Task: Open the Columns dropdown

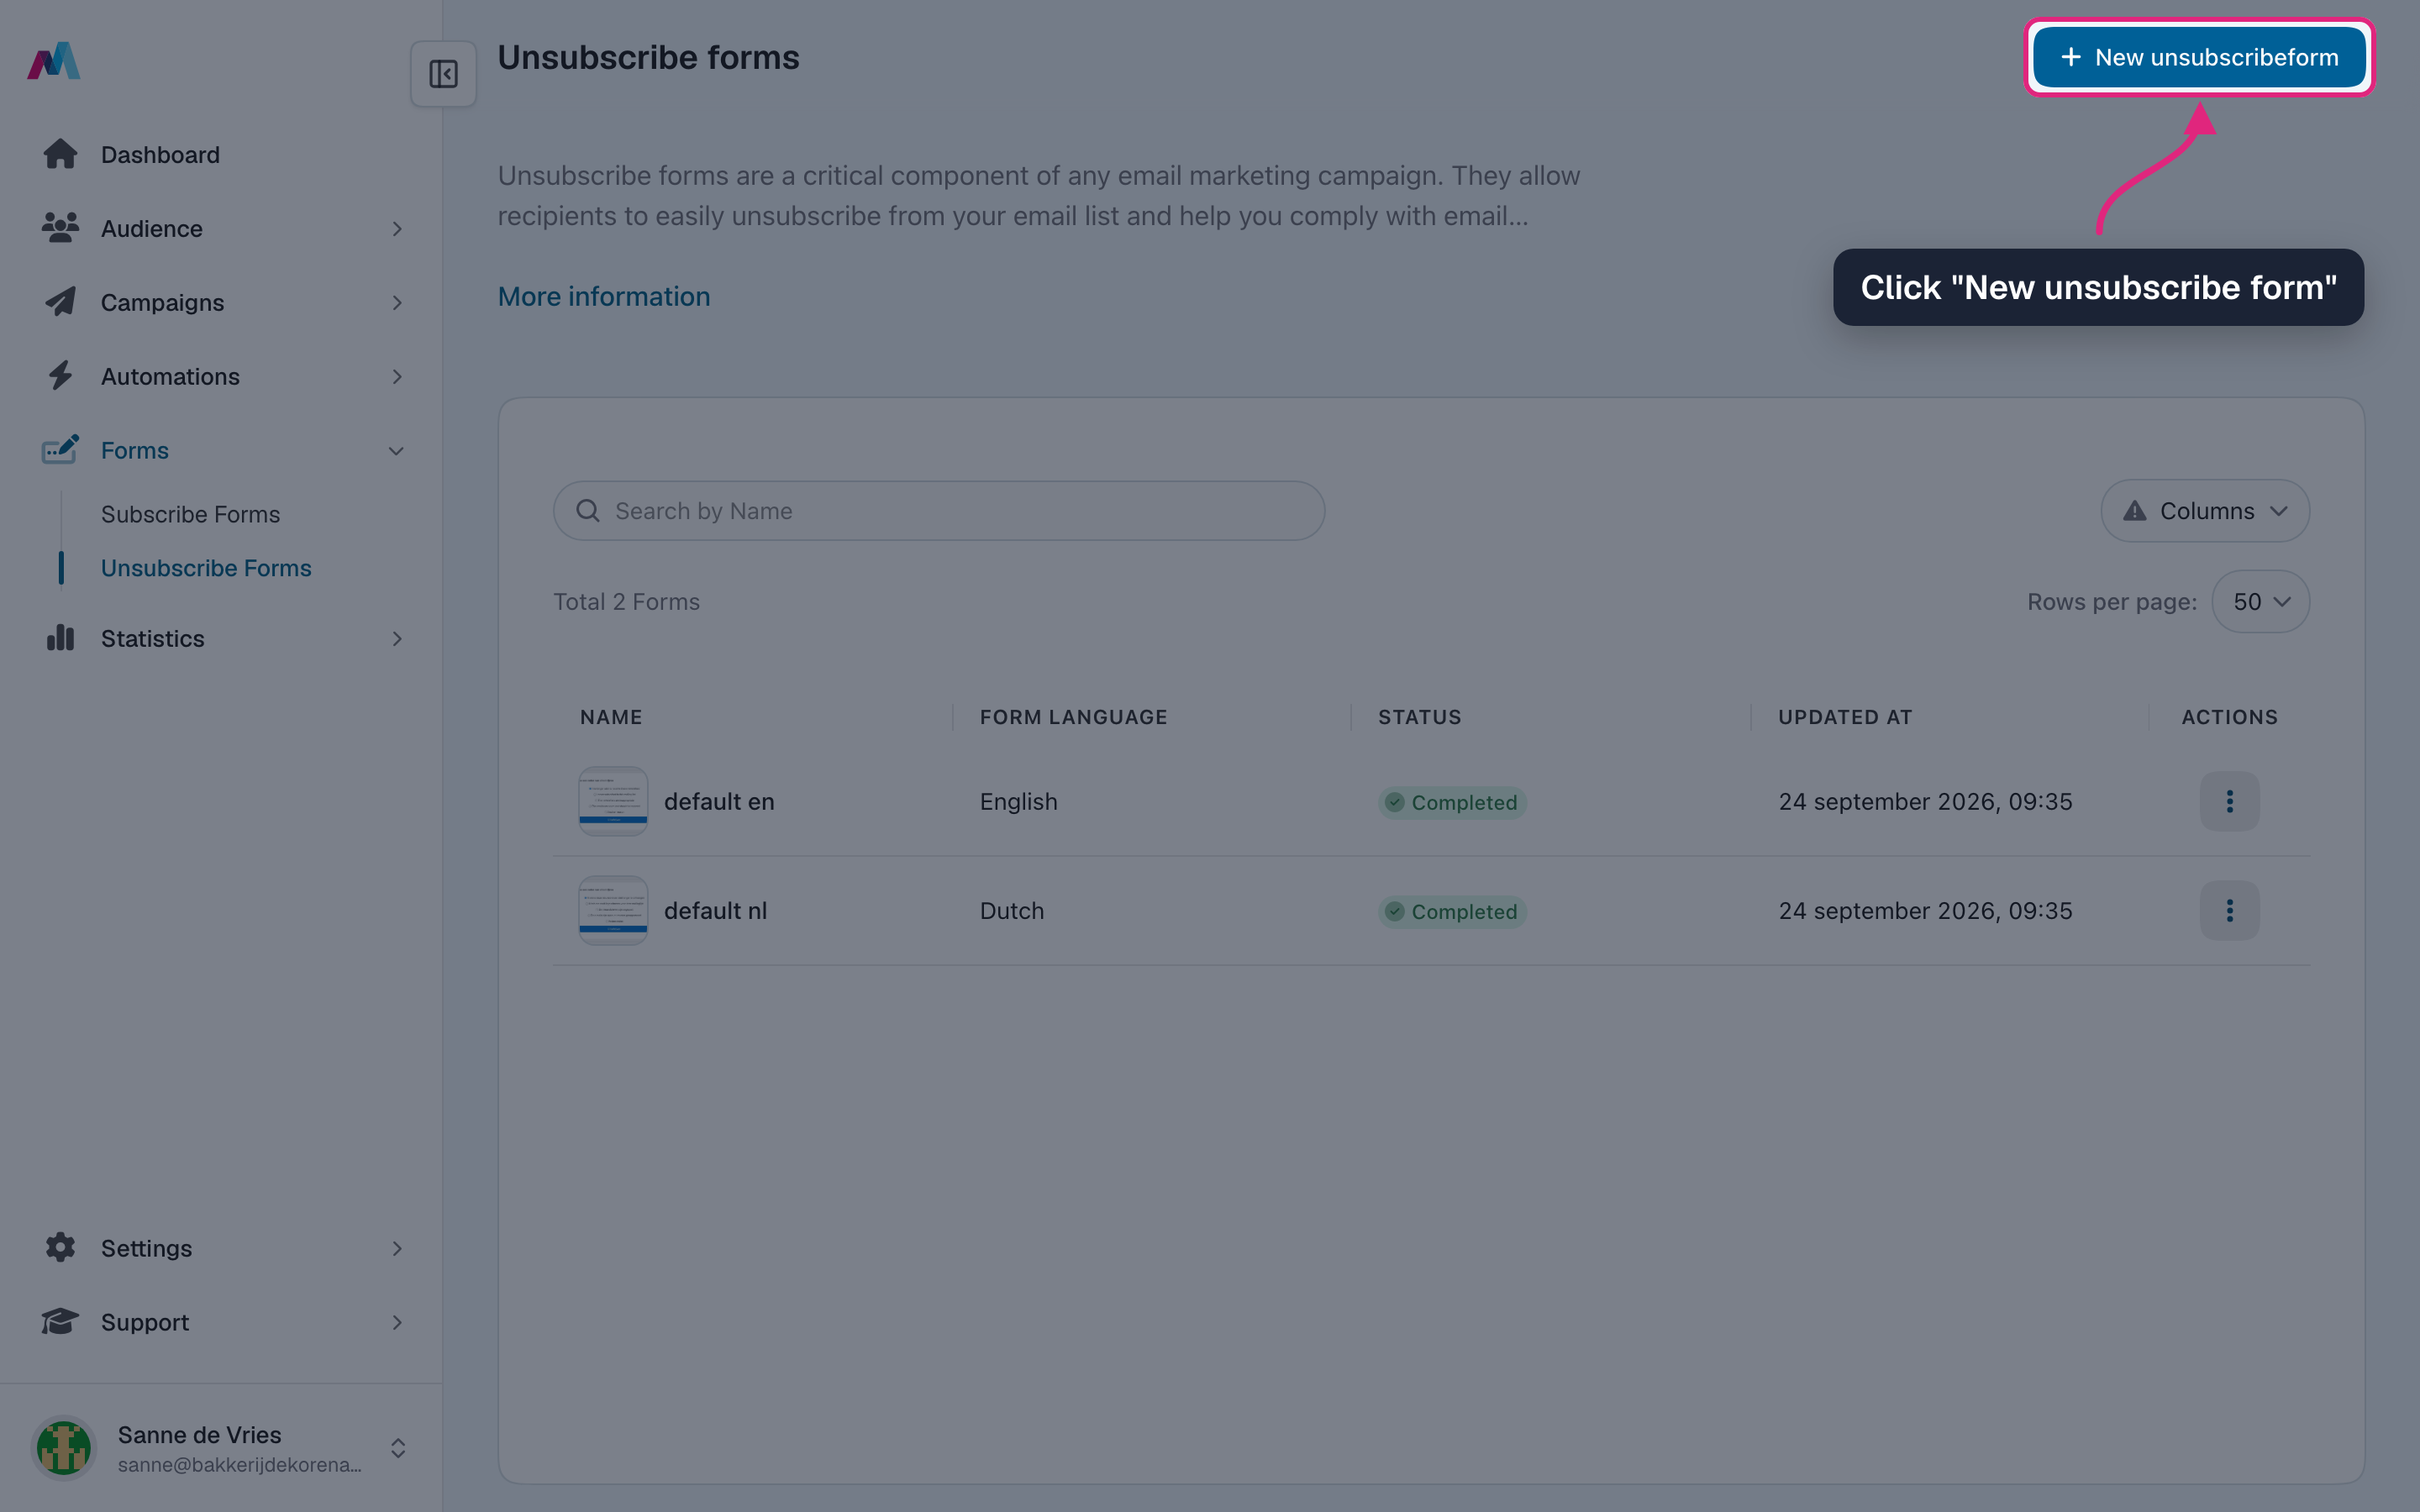Action: (2205, 511)
